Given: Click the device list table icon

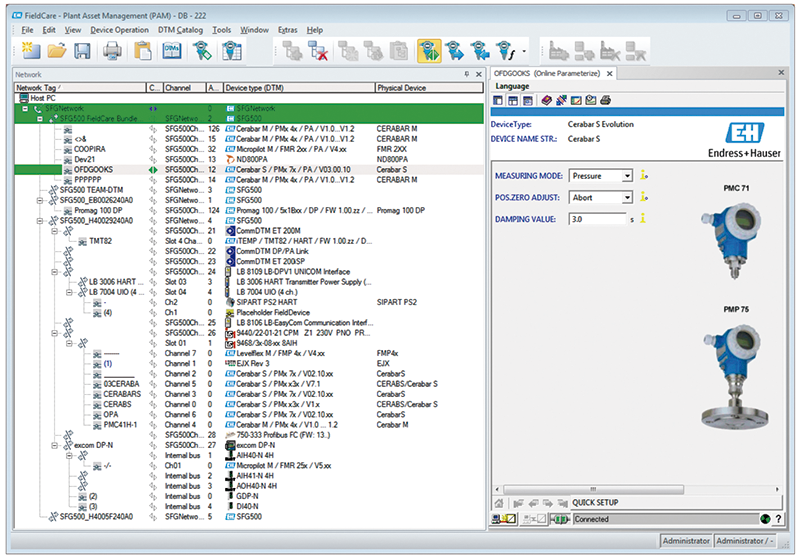Looking at the screenshot, I should 232,50.
